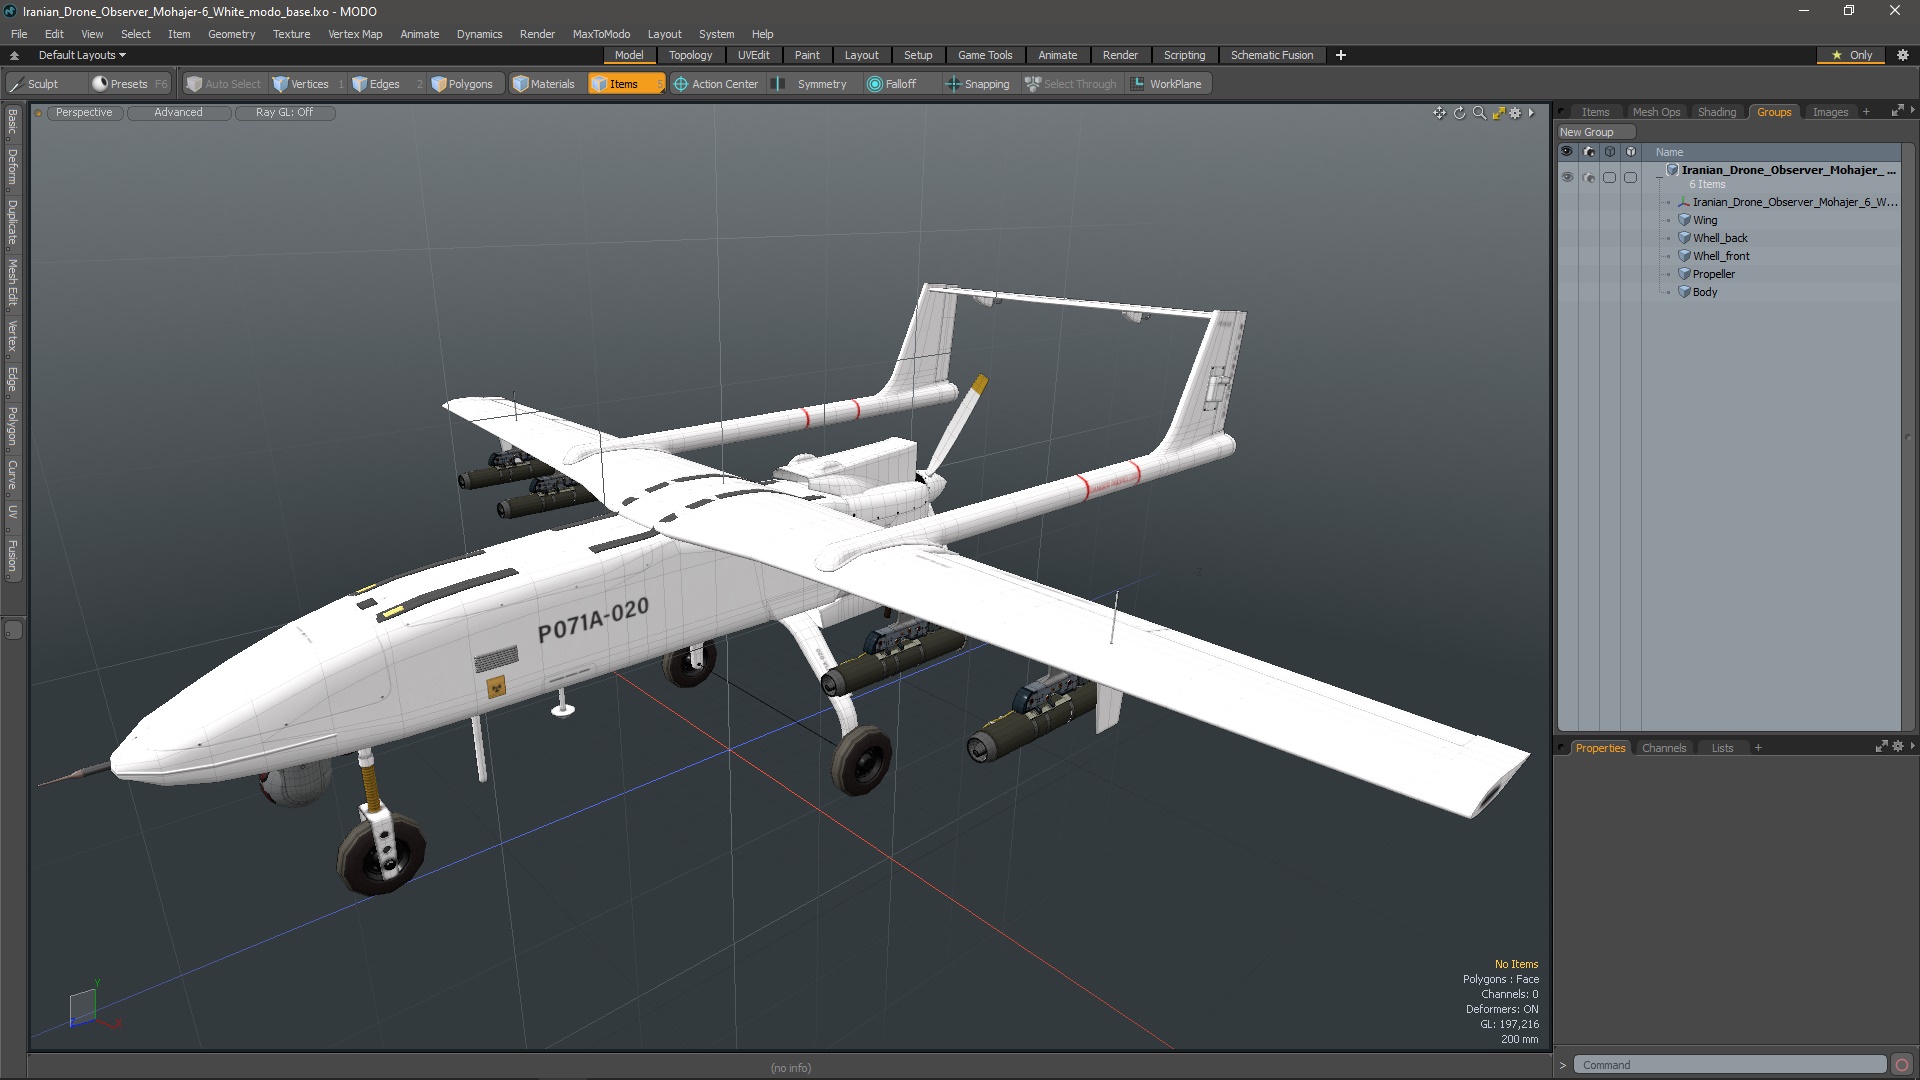
Task: Toggle the group's second empty checkbox
Action: (x=1630, y=177)
